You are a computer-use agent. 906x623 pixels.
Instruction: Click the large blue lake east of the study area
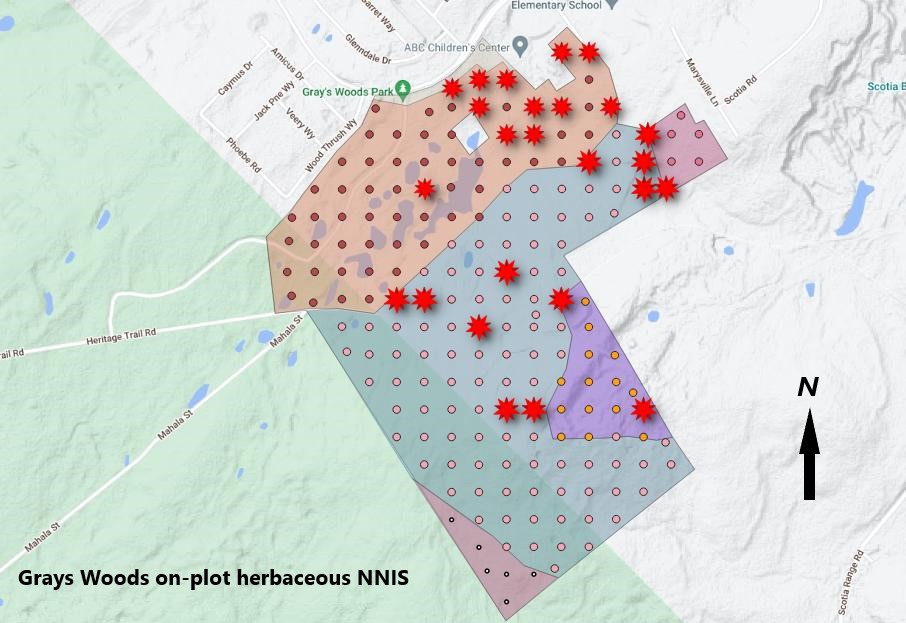click(x=854, y=209)
